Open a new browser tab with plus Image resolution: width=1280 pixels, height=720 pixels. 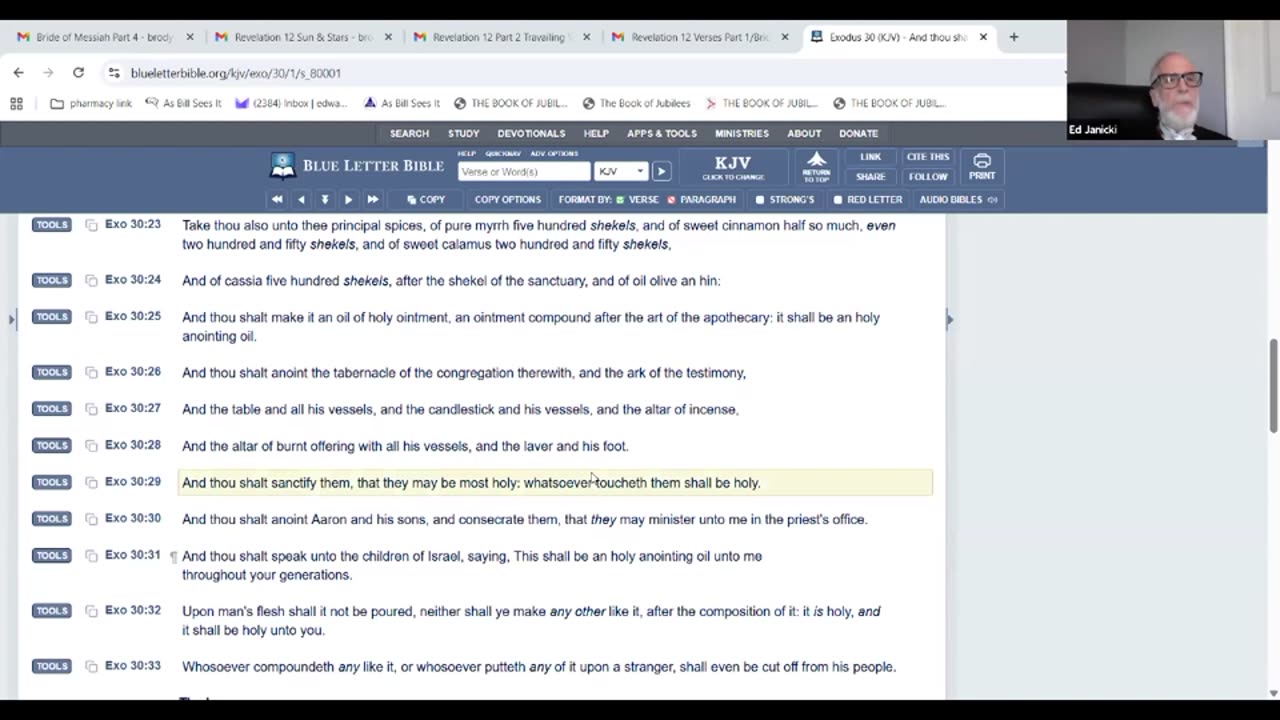tap(1013, 37)
